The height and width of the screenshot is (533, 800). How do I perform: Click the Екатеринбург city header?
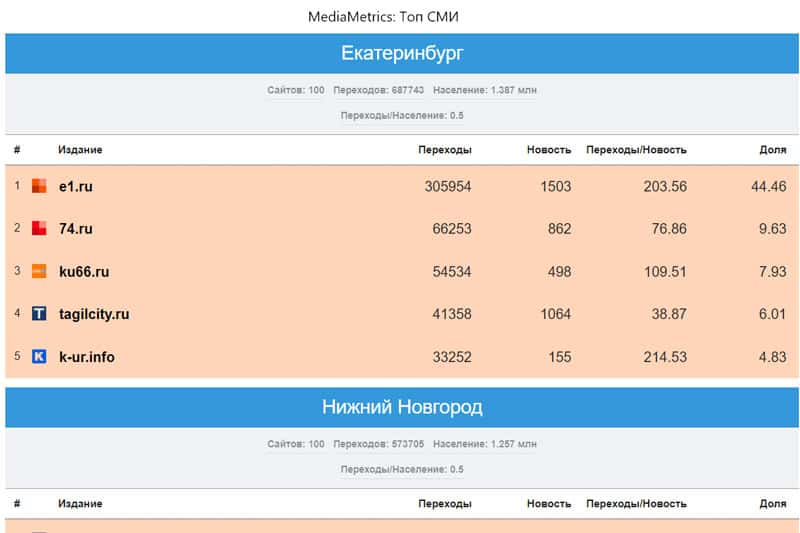coord(402,53)
